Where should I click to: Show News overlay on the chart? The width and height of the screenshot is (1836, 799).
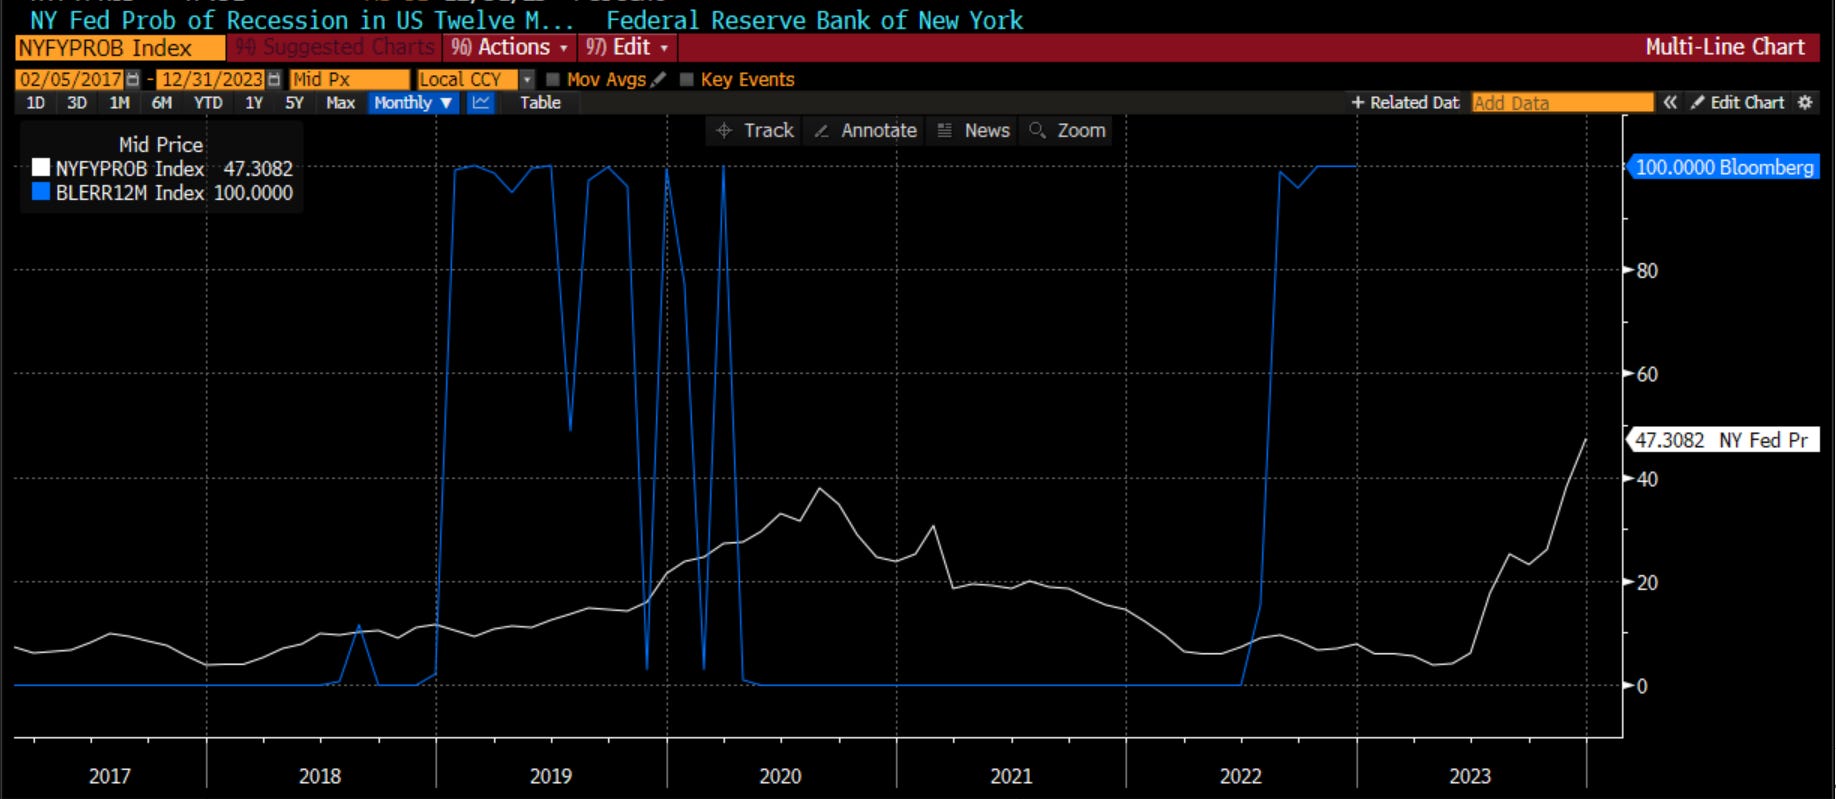point(973,130)
